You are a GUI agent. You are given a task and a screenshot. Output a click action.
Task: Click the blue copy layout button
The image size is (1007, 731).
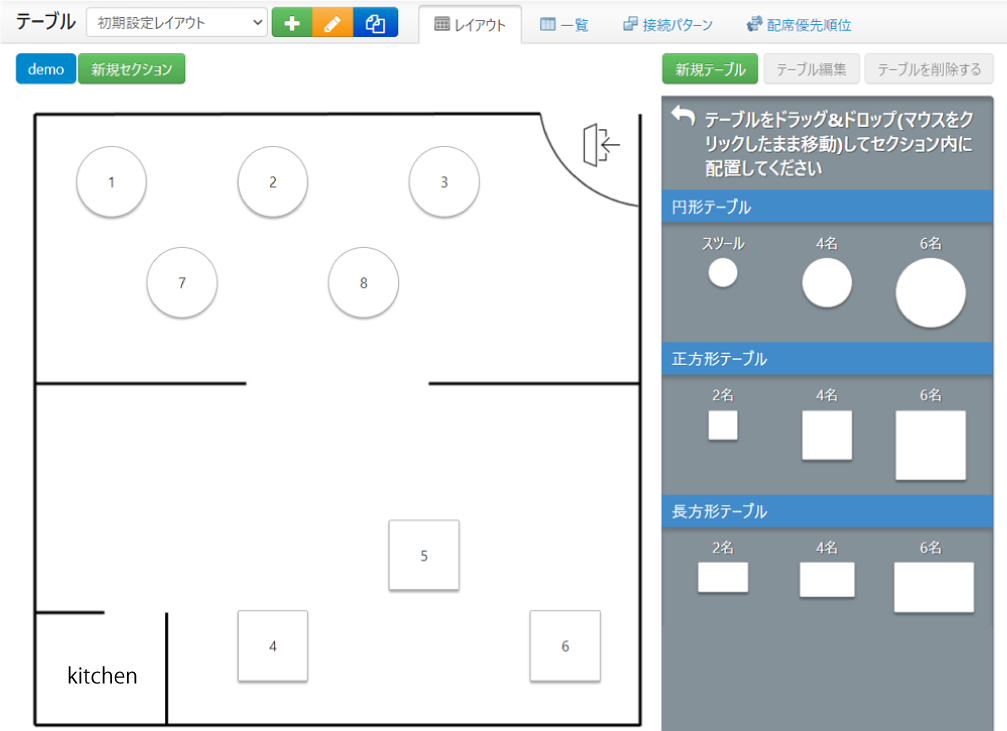pyautogui.click(x=375, y=23)
